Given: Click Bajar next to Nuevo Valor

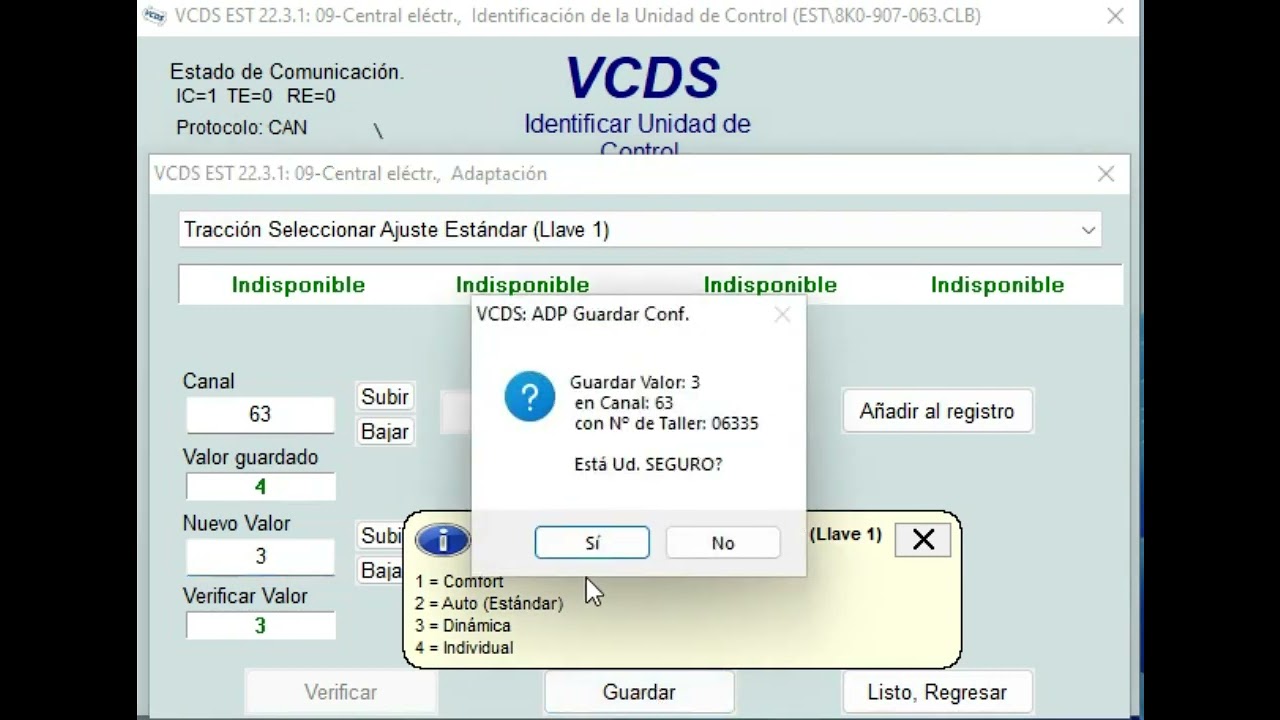Looking at the screenshot, I should [380, 571].
